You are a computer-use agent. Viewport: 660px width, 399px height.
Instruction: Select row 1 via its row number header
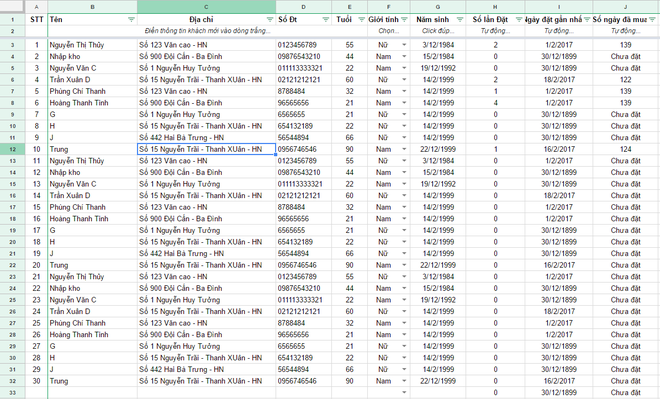tap(12, 20)
